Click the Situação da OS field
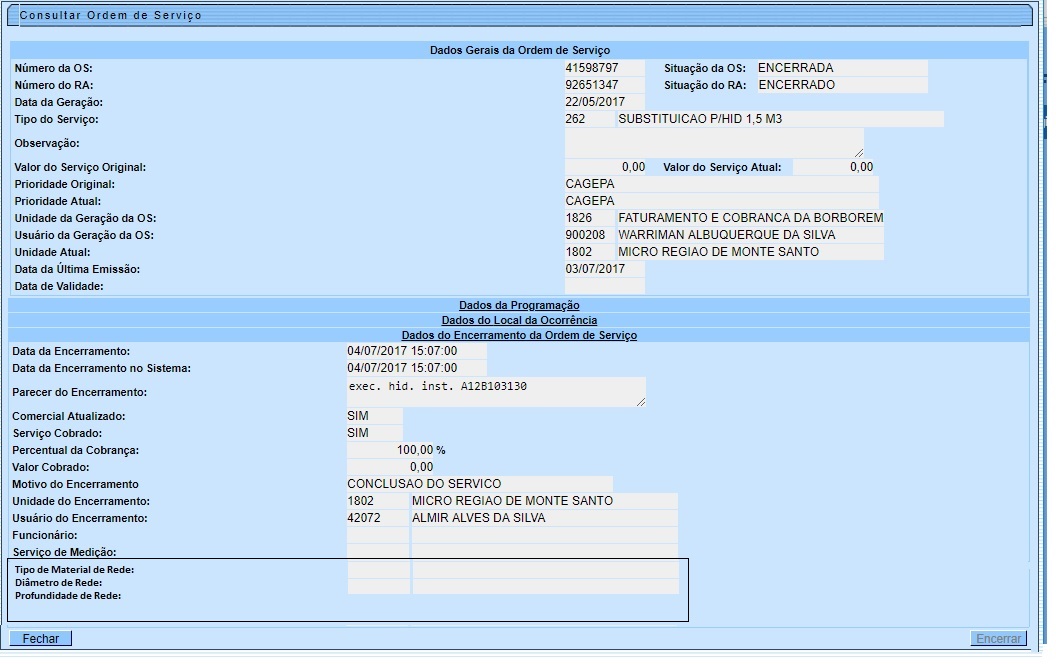 tap(840, 68)
